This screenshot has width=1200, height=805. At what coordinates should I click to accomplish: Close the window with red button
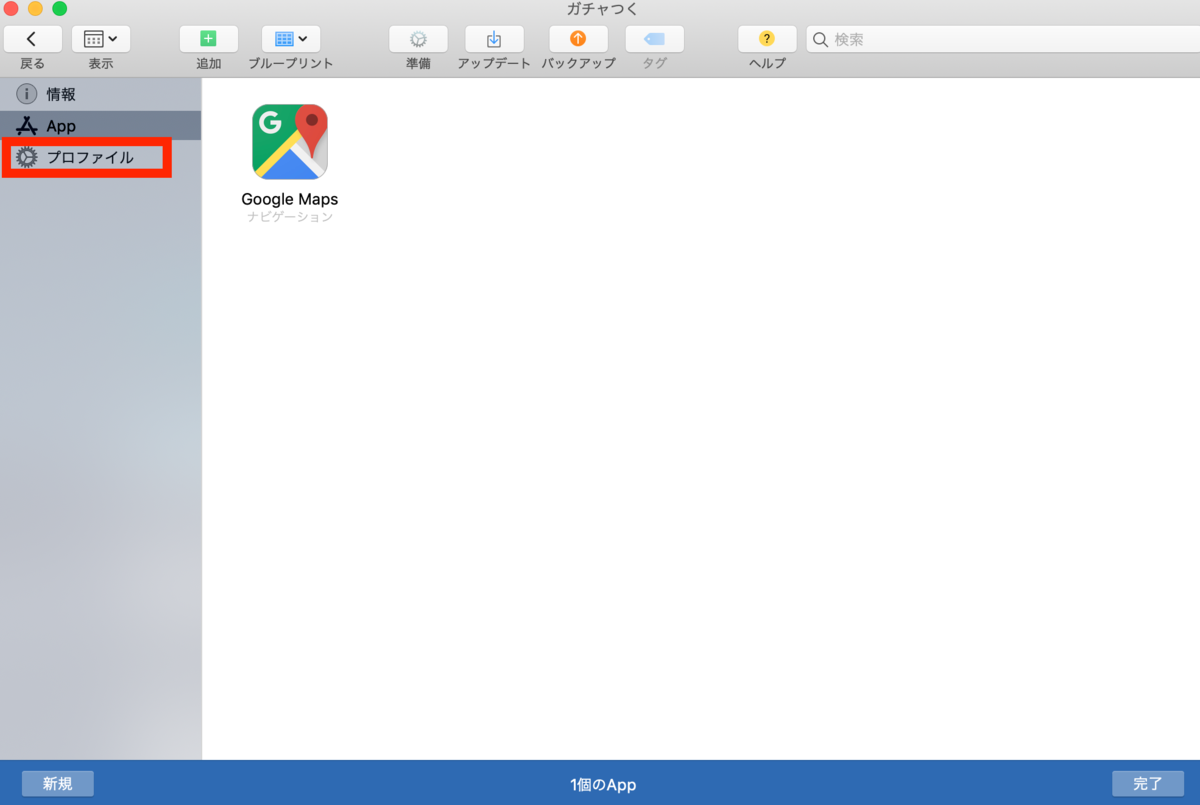(x=11, y=9)
